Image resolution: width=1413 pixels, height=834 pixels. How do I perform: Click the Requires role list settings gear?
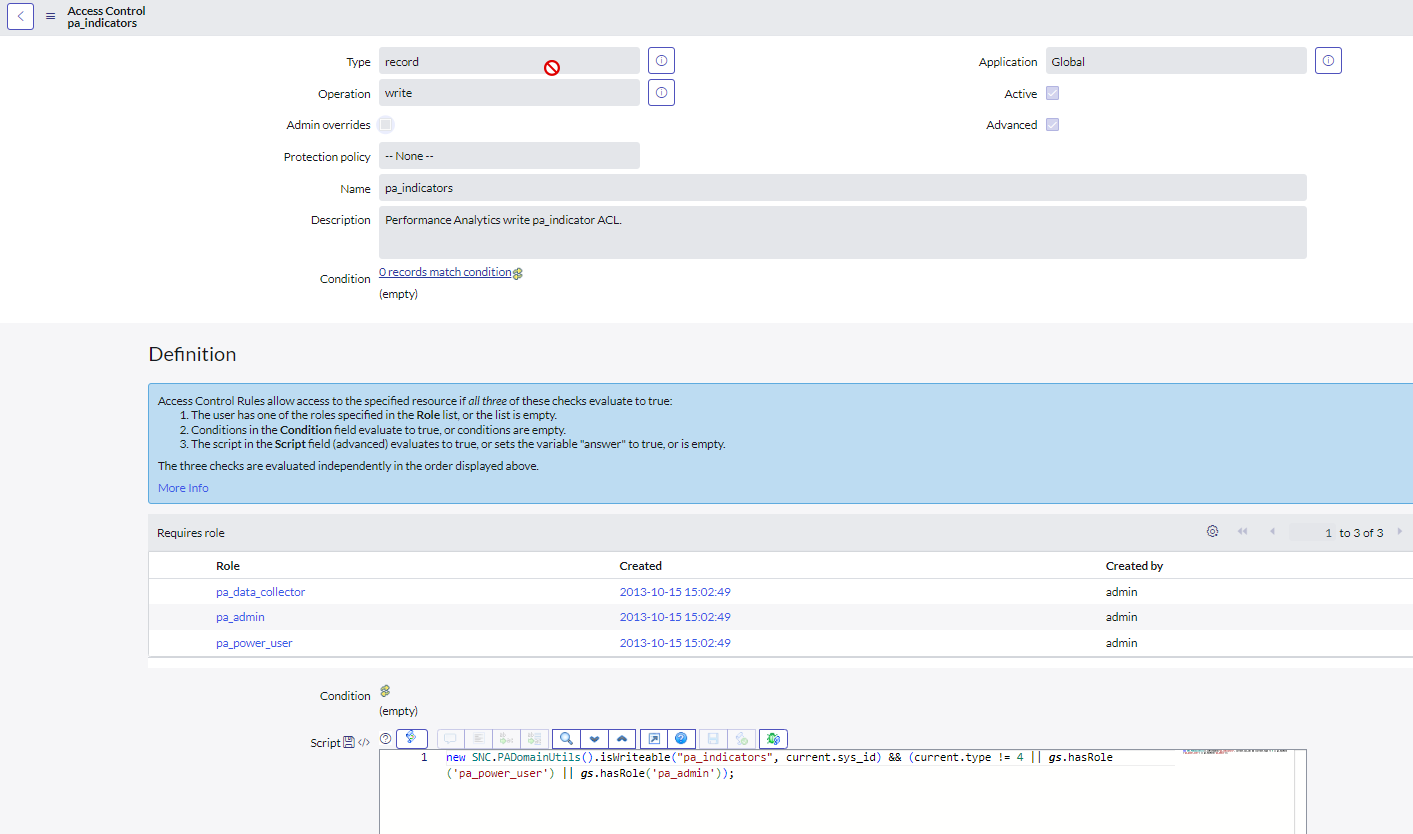pyautogui.click(x=1212, y=532)
